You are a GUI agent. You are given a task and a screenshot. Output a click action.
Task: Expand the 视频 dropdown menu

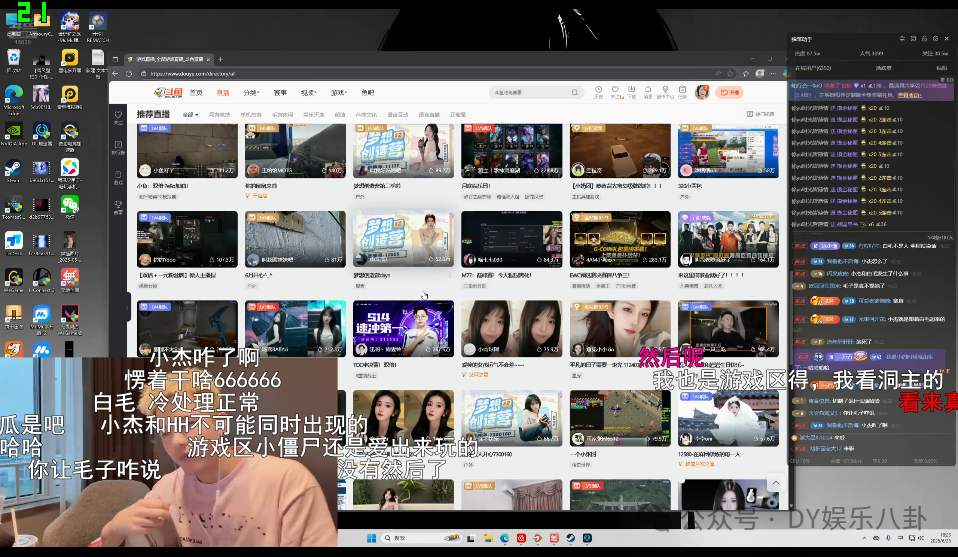[x=309, y=93]
